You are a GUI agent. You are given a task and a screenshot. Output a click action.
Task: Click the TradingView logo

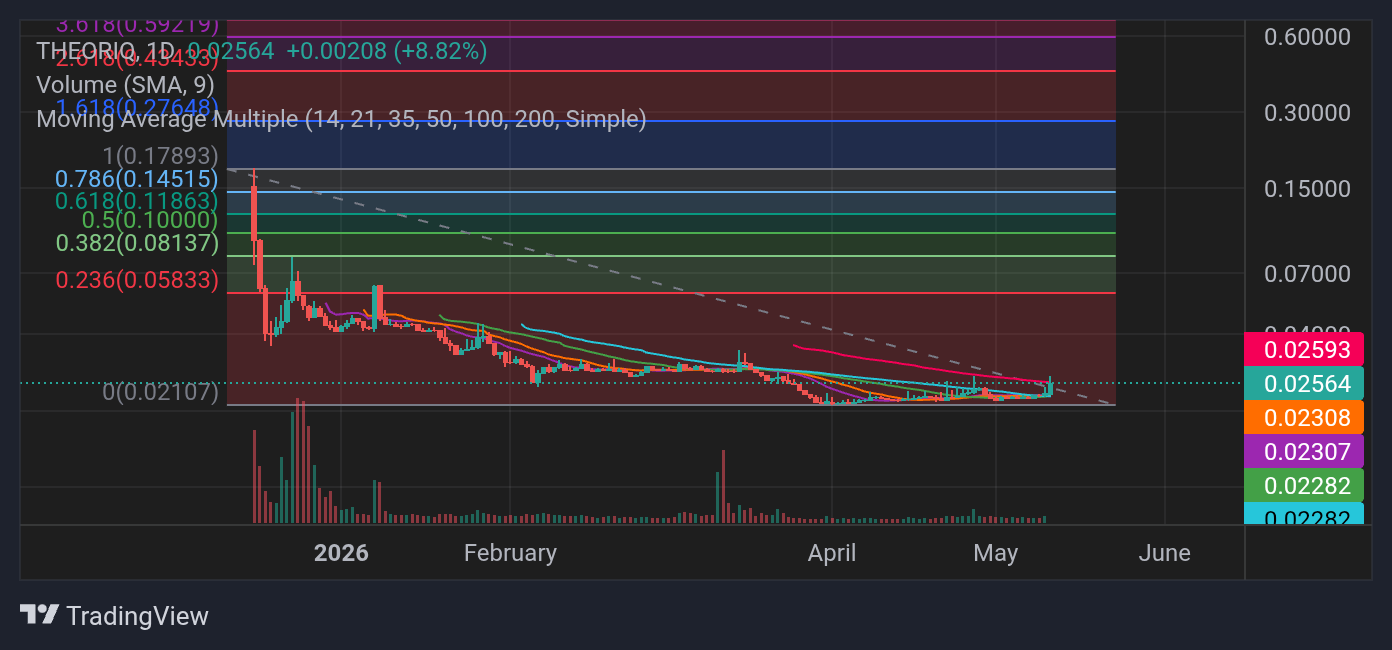(x=40, y=614)
